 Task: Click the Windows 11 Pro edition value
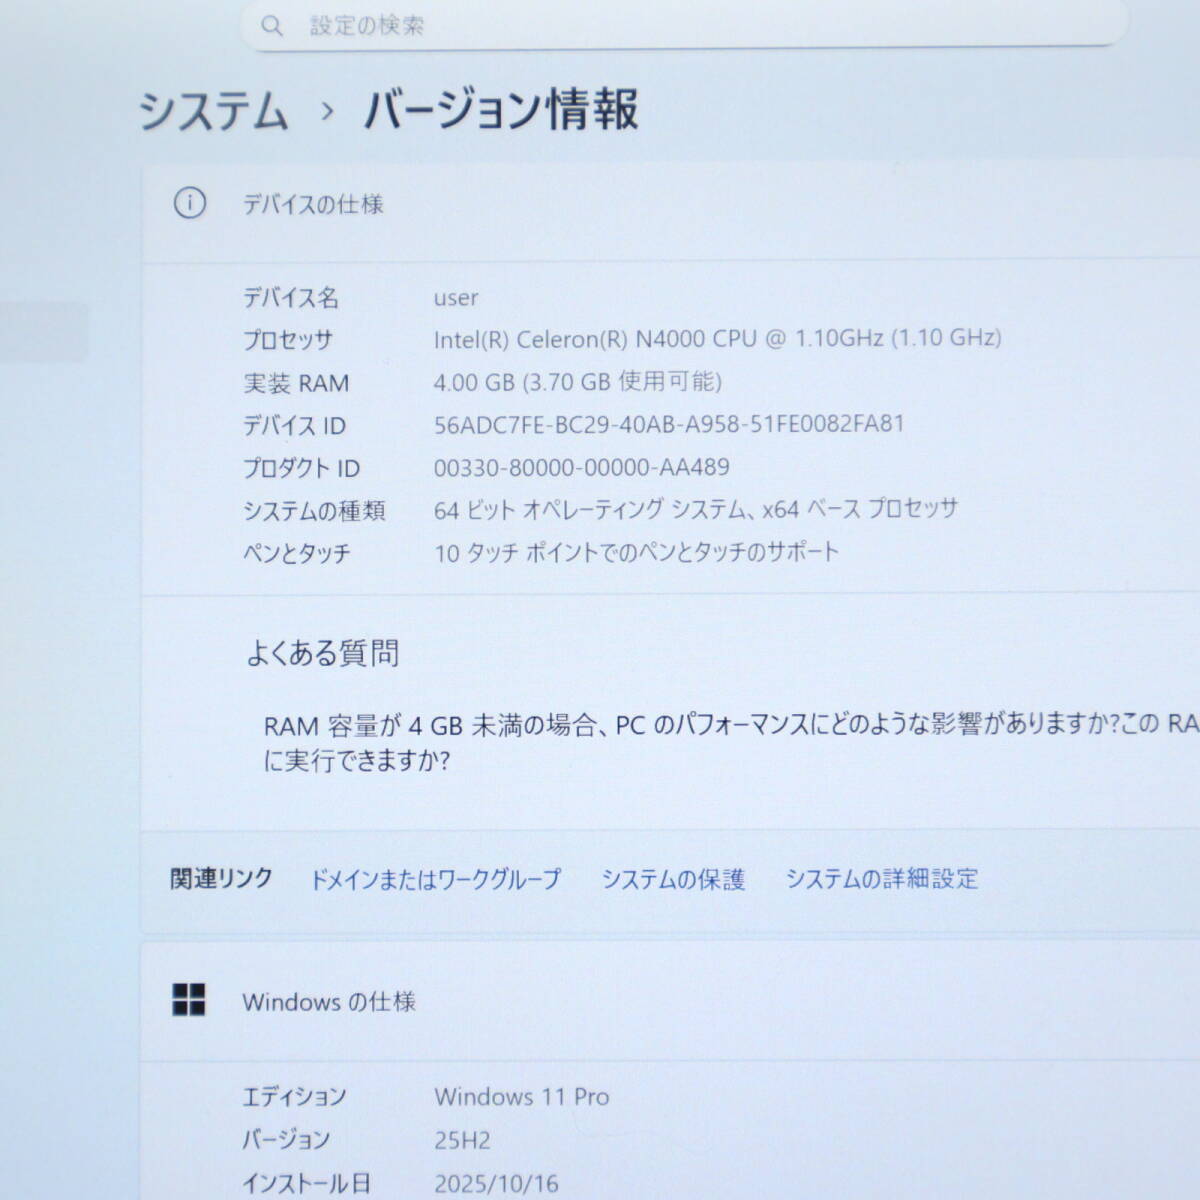[524, 1096]
